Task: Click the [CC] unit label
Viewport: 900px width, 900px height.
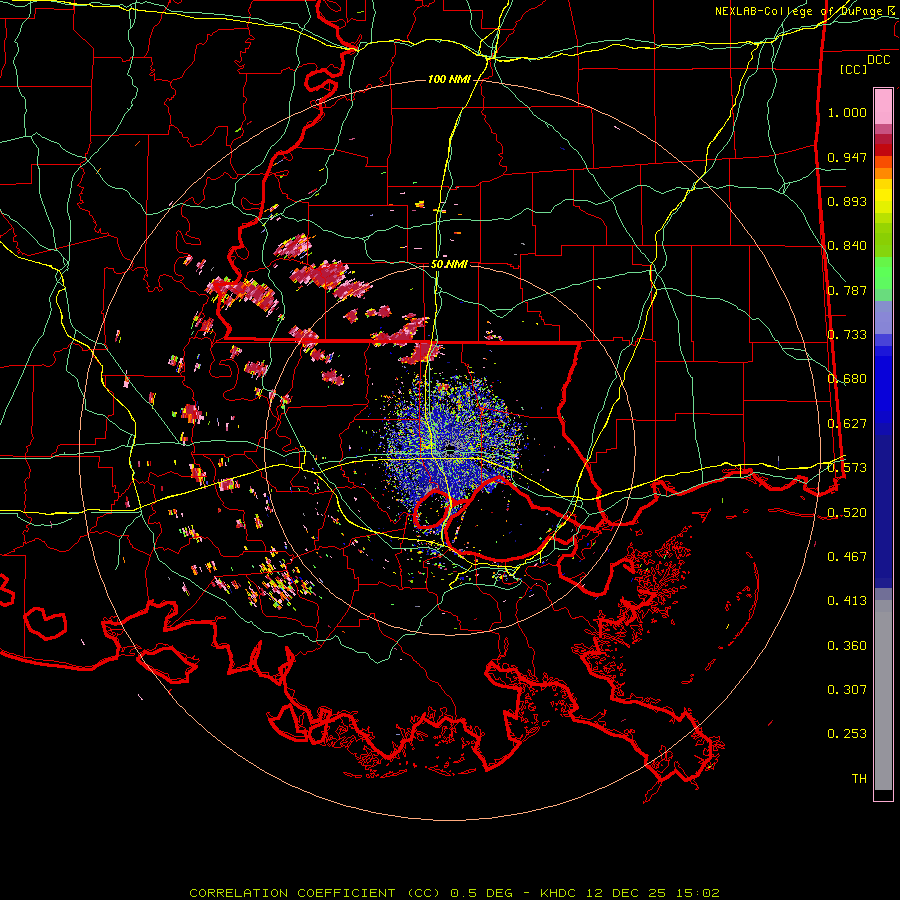Action: tap(854, 69)
